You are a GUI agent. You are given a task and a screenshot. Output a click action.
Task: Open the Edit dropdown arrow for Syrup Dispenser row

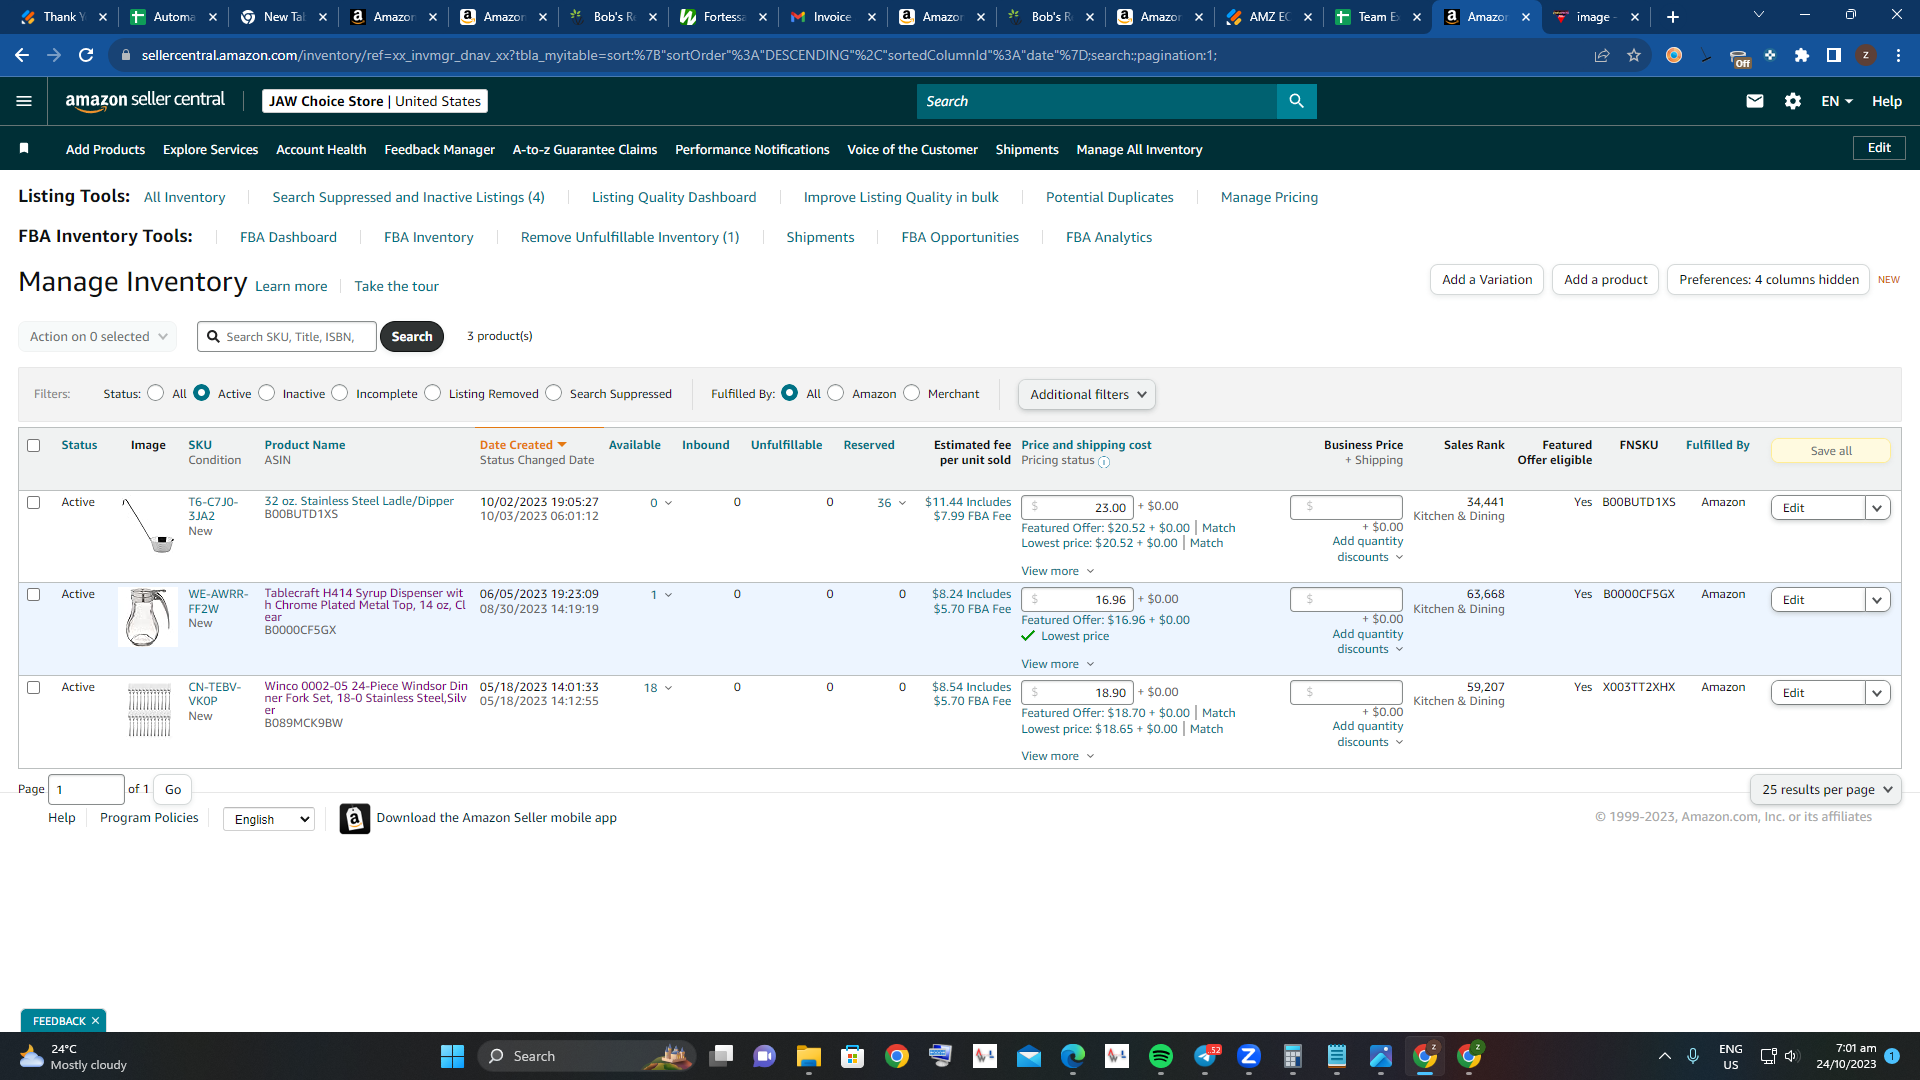[1877, 600]
